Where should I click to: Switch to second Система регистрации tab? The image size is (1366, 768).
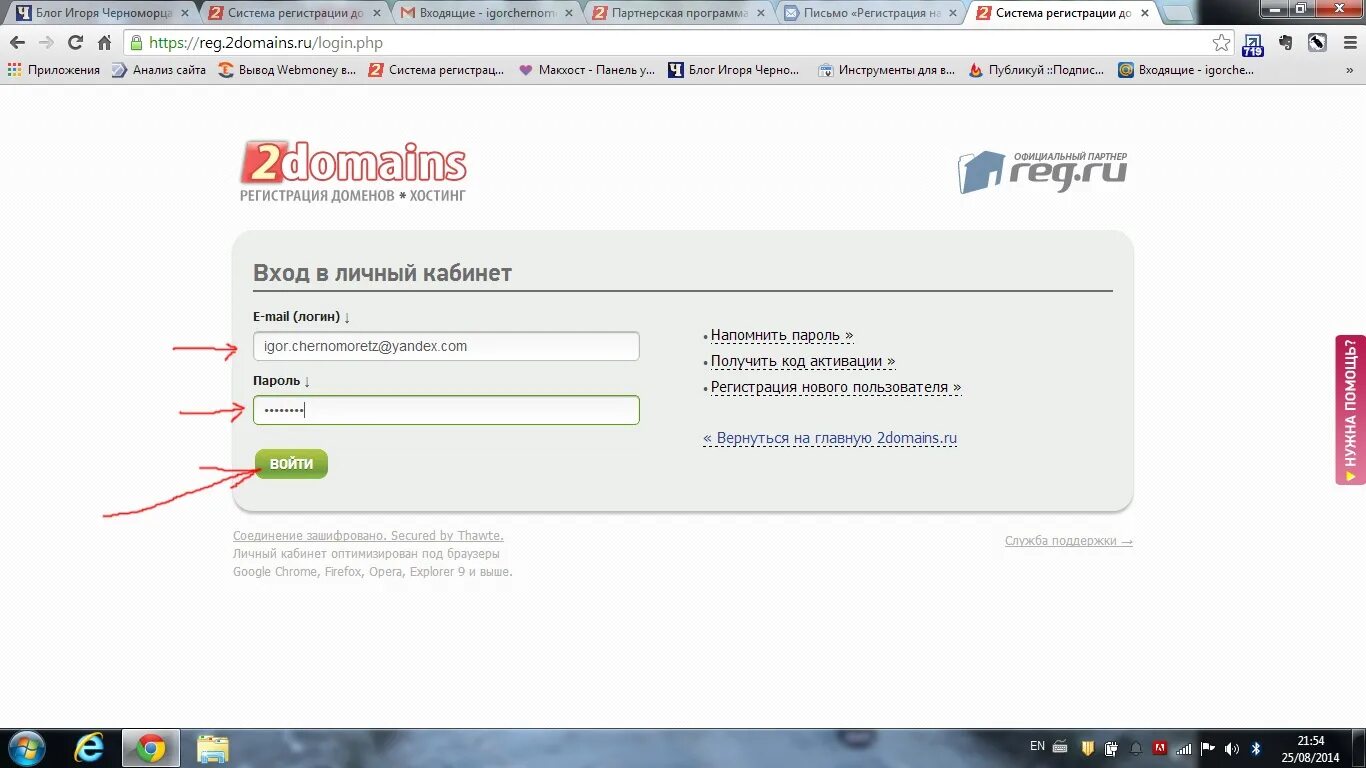coord(1066,13)
